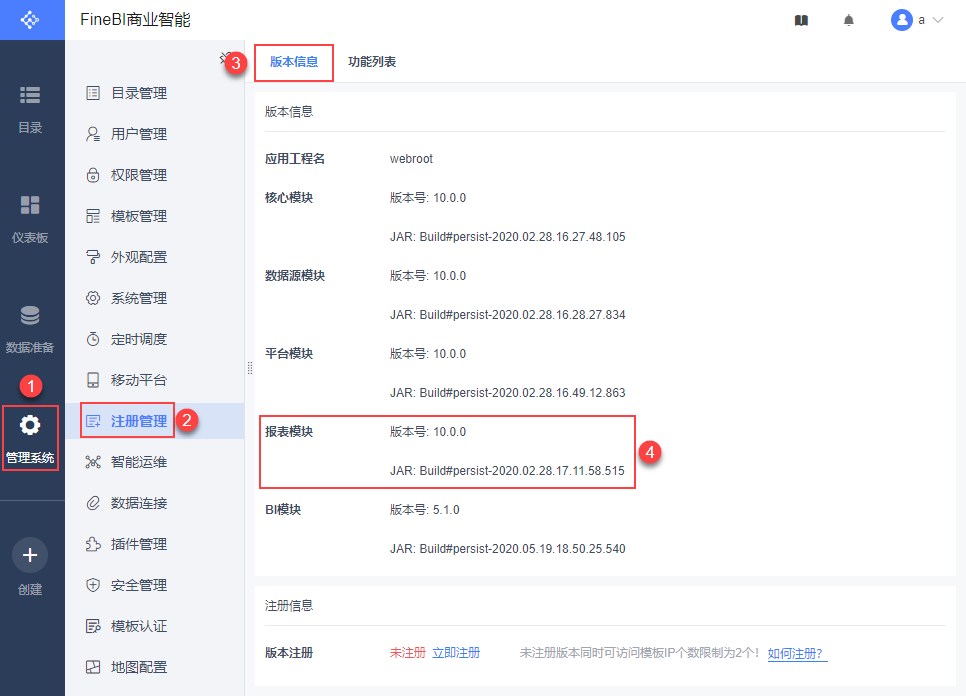
Task: Click the 创建 plus button
Action: pos(30,555)
